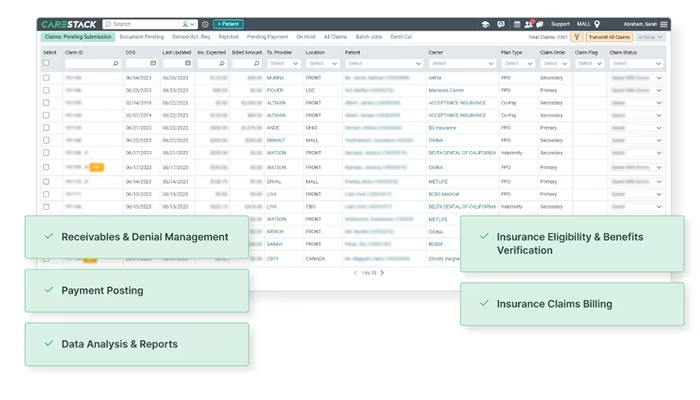Switch to On Hold tab

click(306, 37)
